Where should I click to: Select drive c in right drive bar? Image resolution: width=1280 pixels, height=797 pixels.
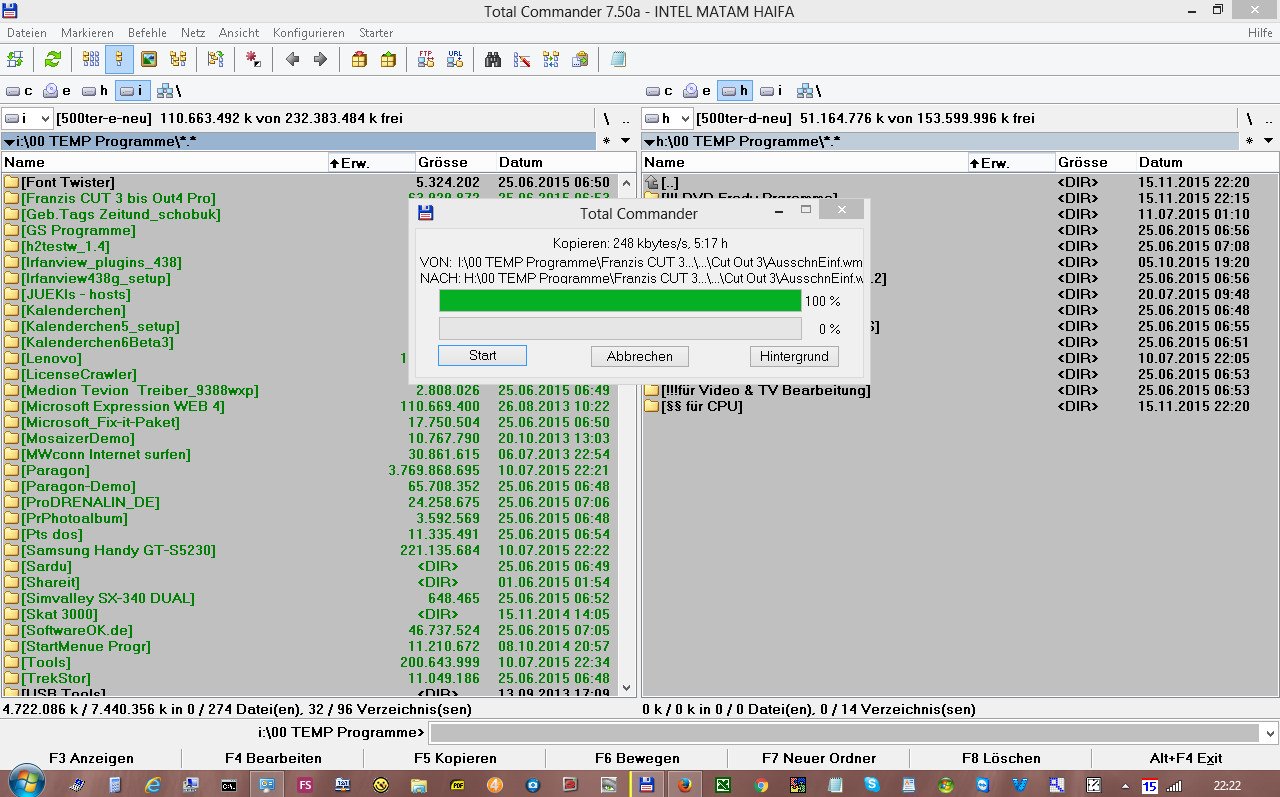click(x=659, y=91)
